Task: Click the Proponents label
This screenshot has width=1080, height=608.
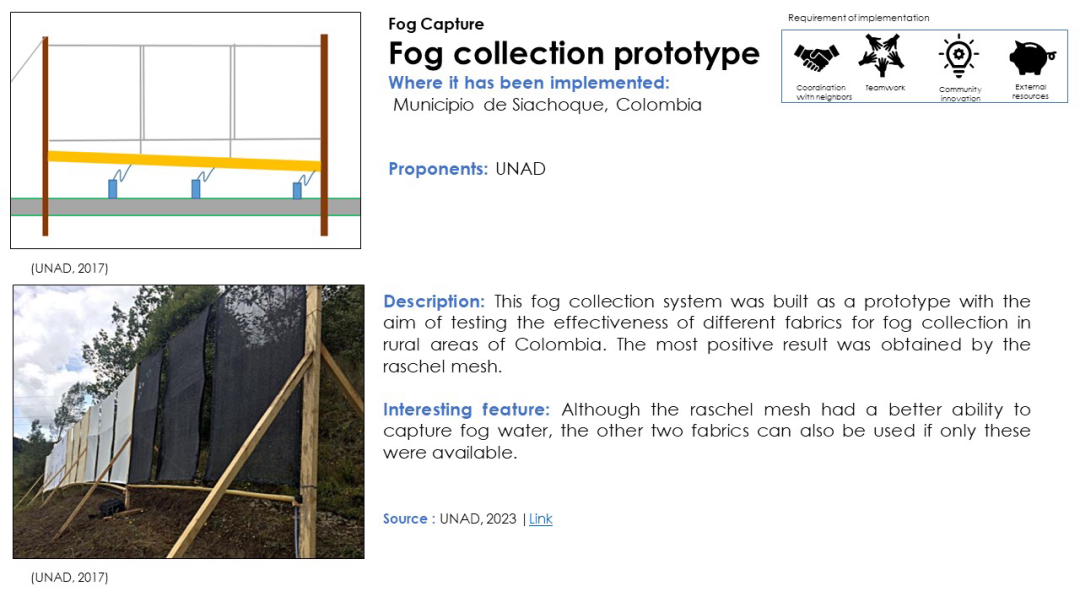Action: (x=438, y=169)
